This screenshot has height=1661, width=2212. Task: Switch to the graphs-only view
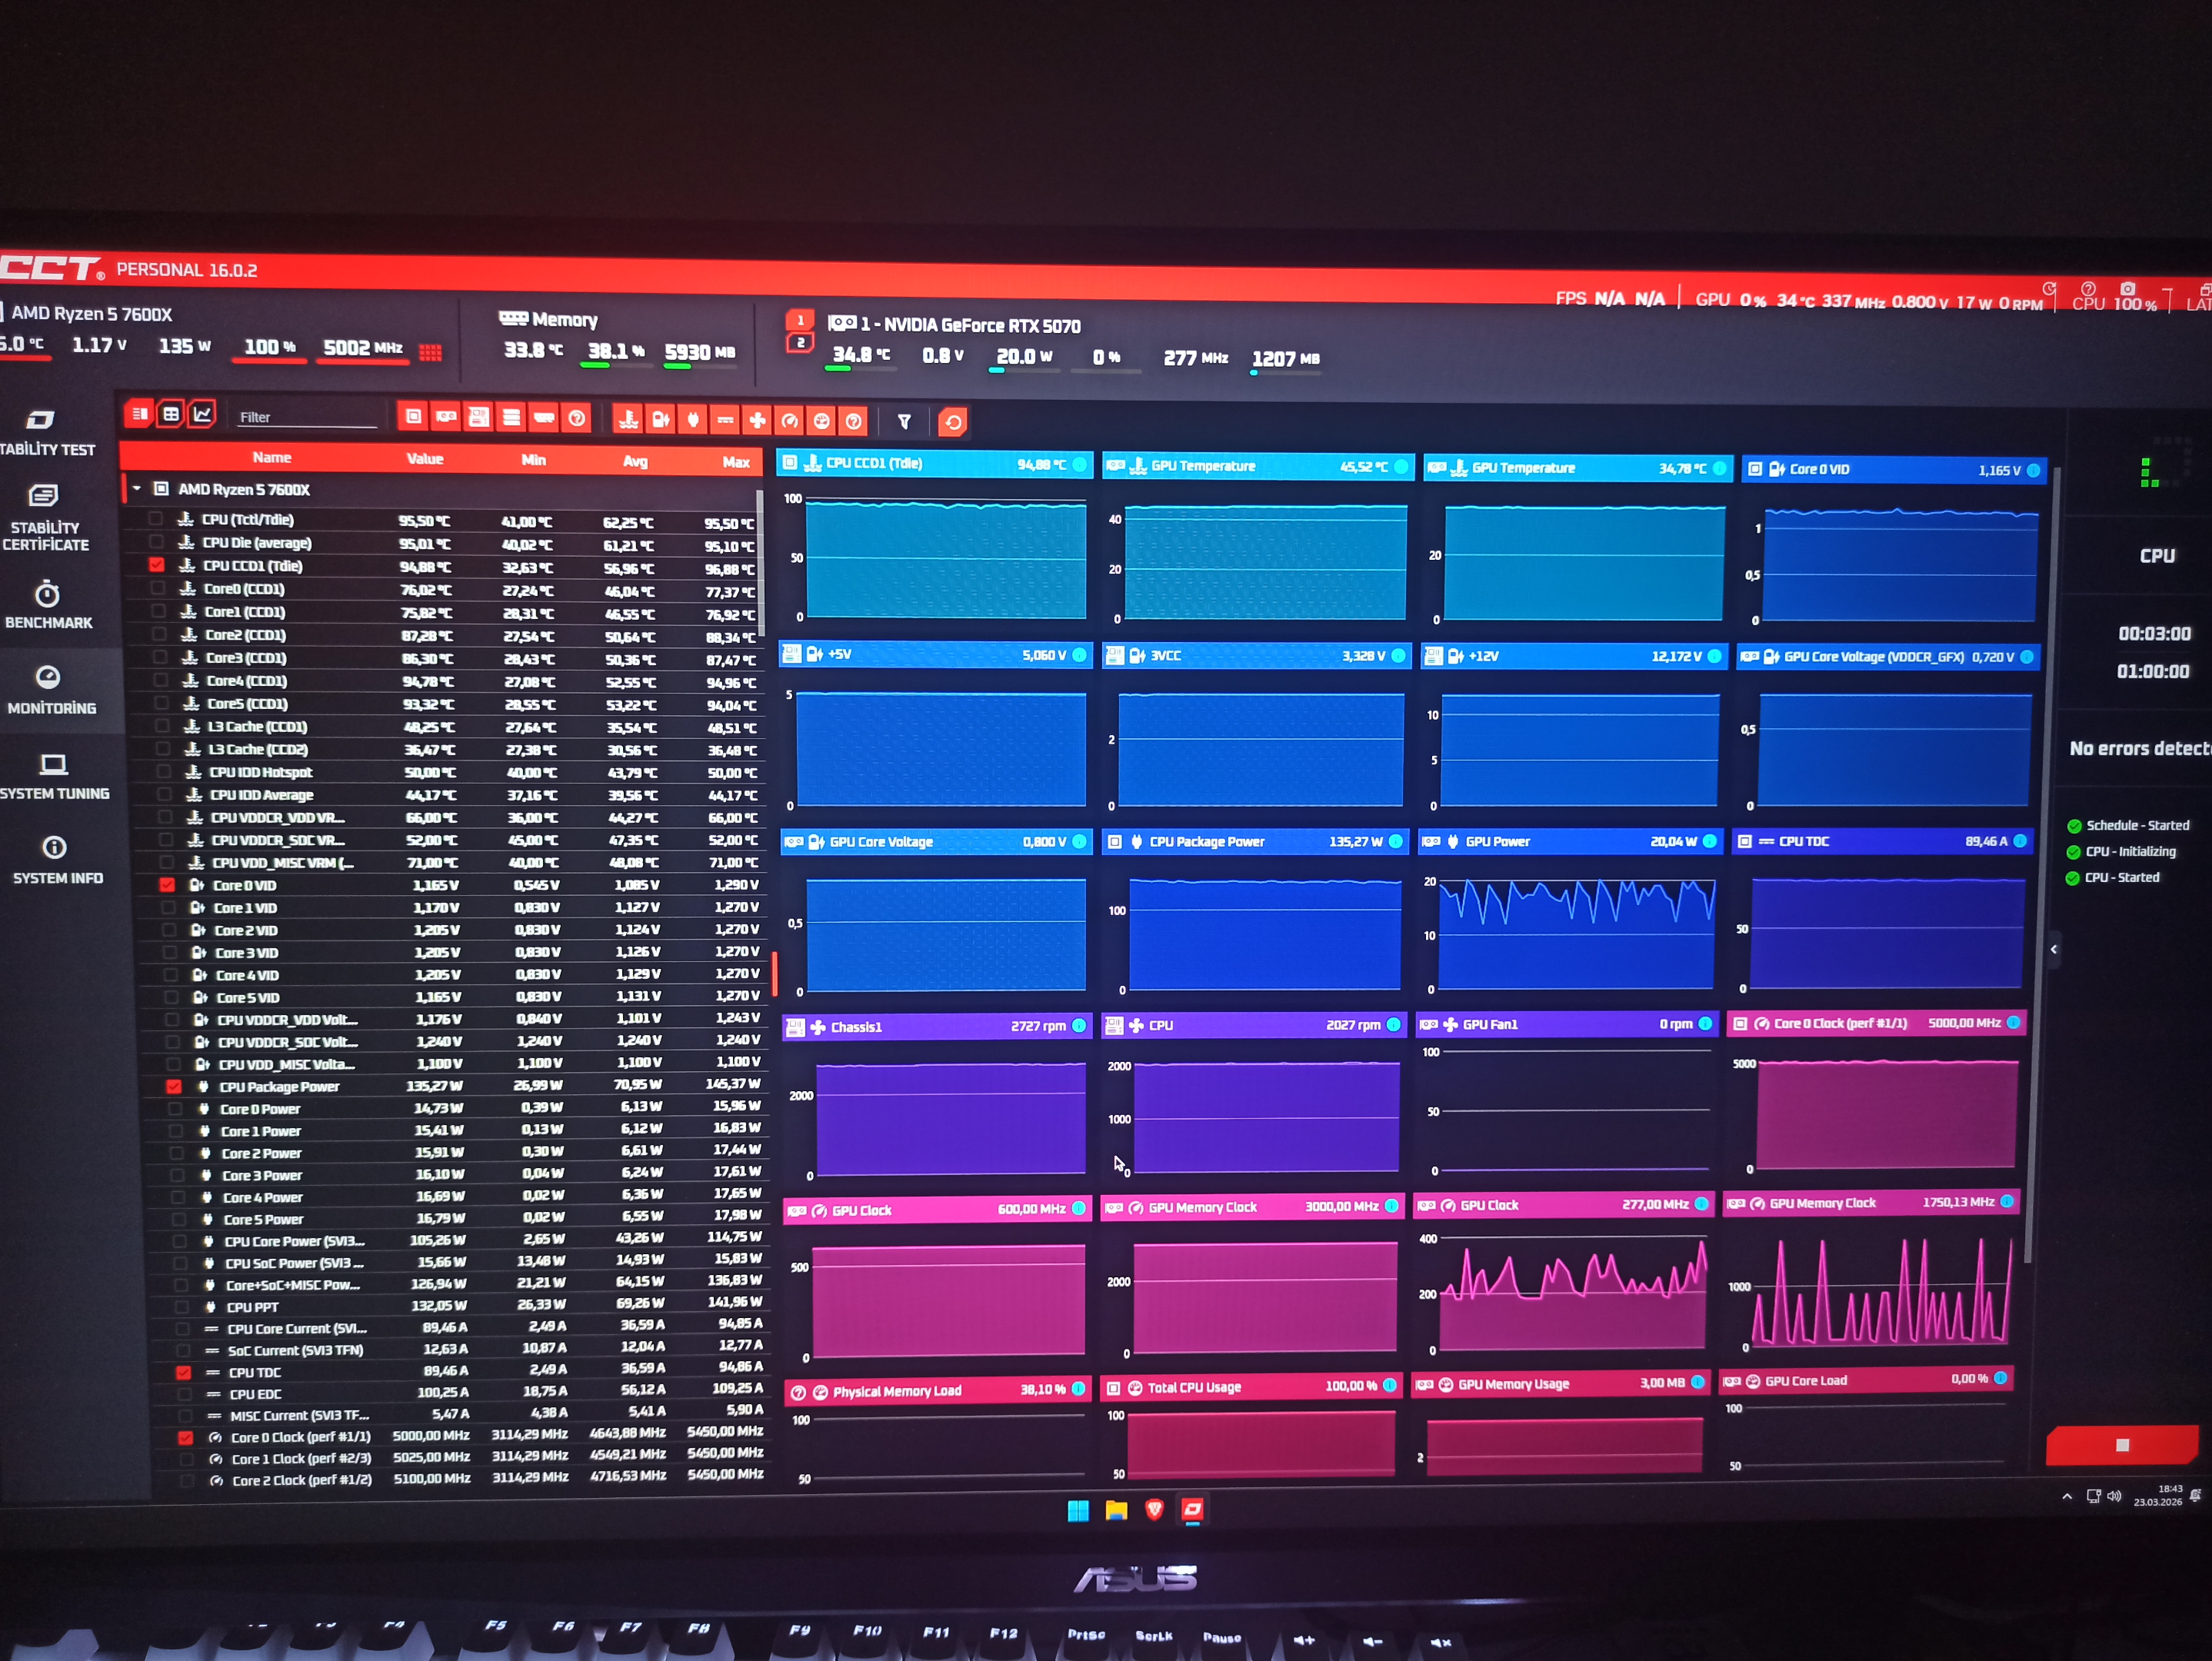[203, 414]
